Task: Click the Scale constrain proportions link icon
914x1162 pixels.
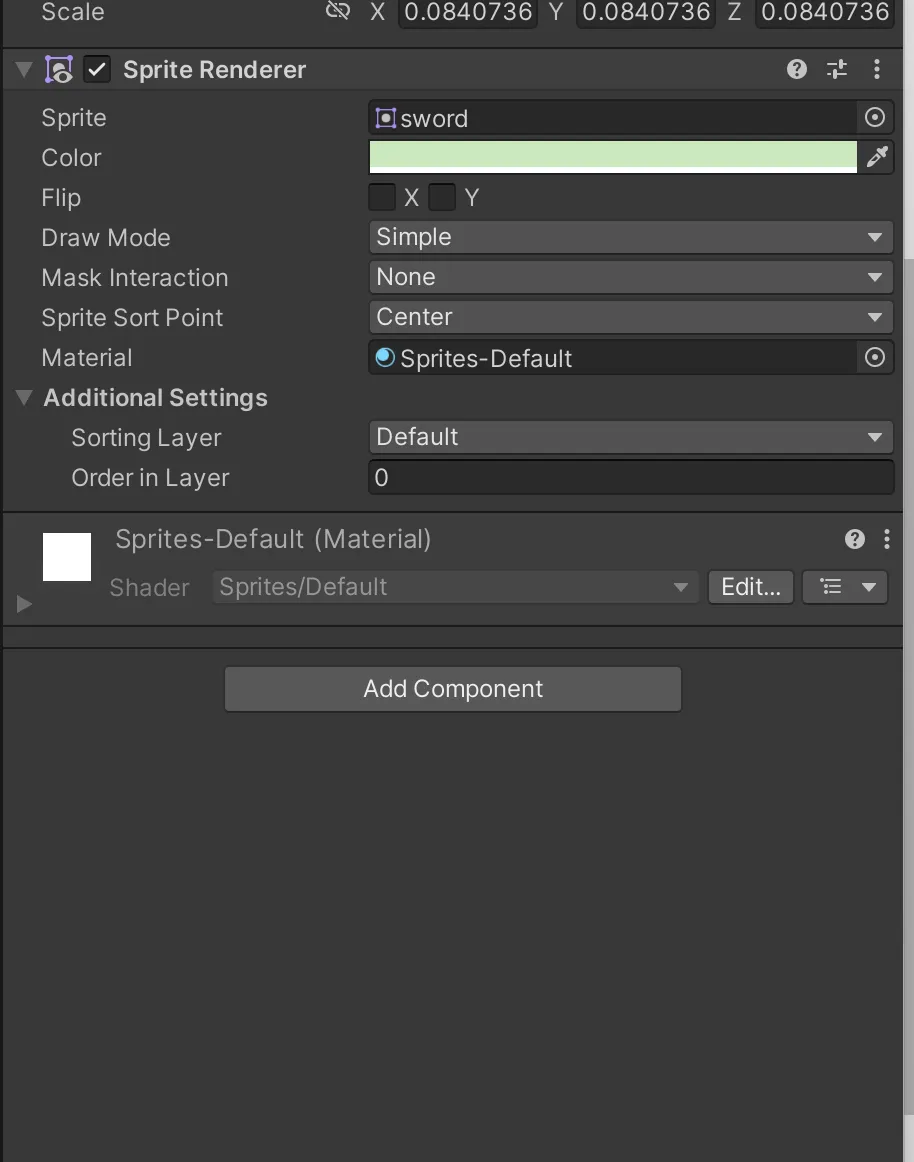Action: (x=338, y=12)
